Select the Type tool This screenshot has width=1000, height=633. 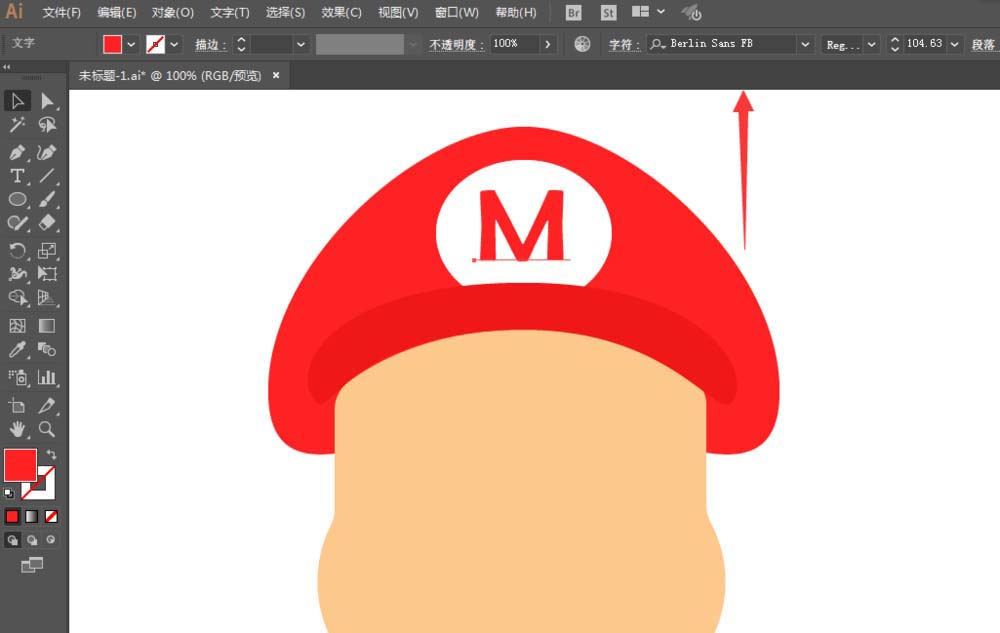coord(17,176)
